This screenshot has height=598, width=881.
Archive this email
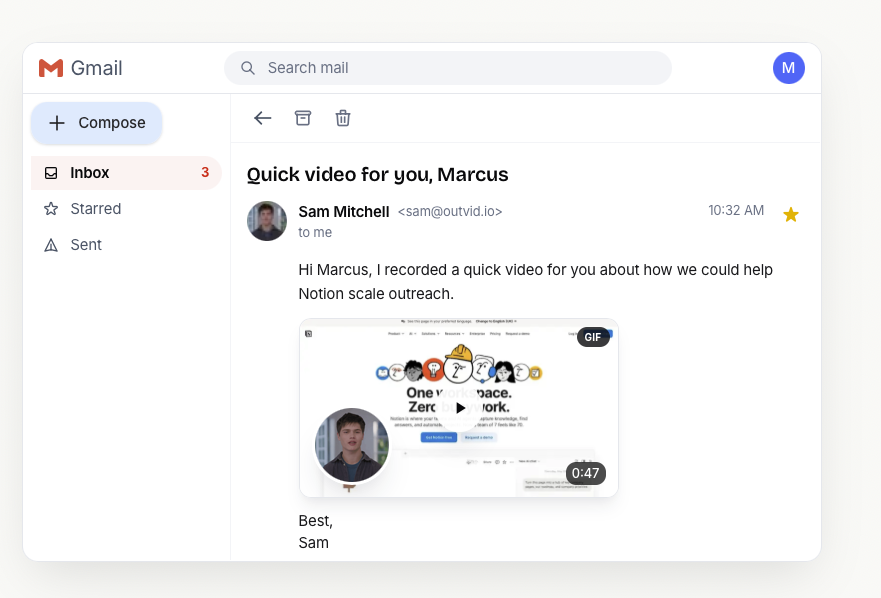[x=303, y=118]
